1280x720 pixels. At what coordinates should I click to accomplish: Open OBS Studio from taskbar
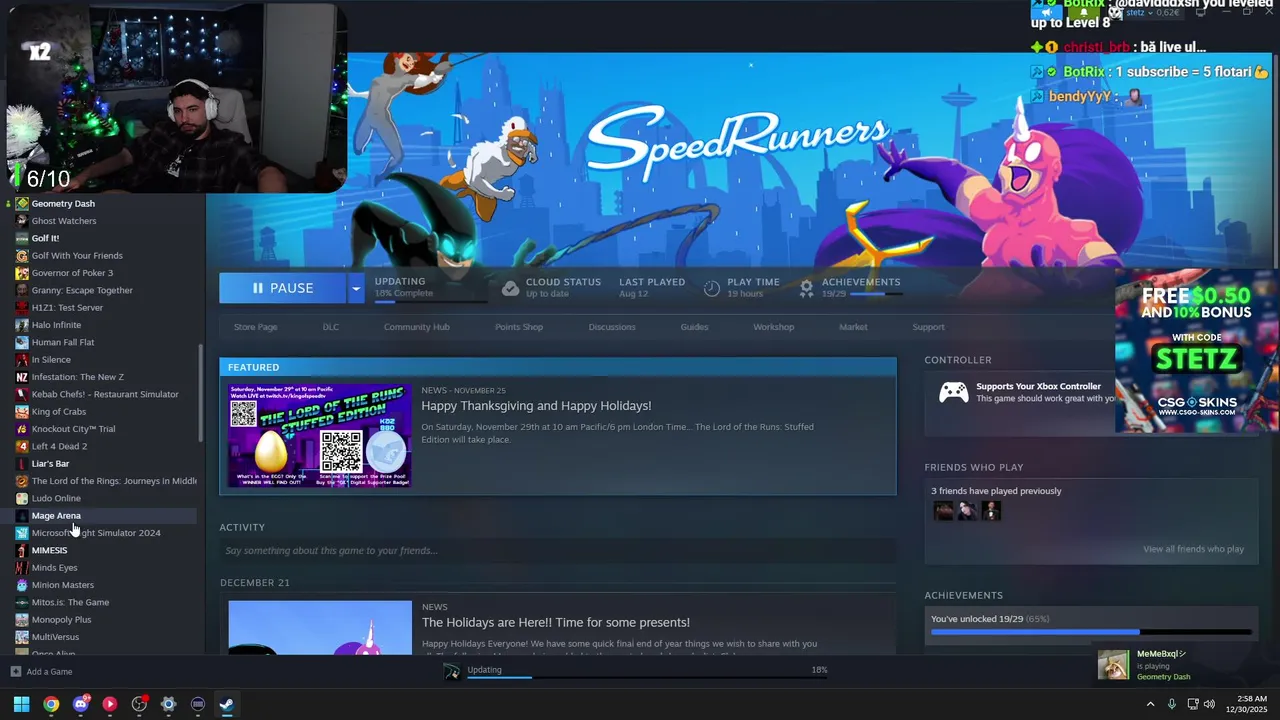pos(139,704)
